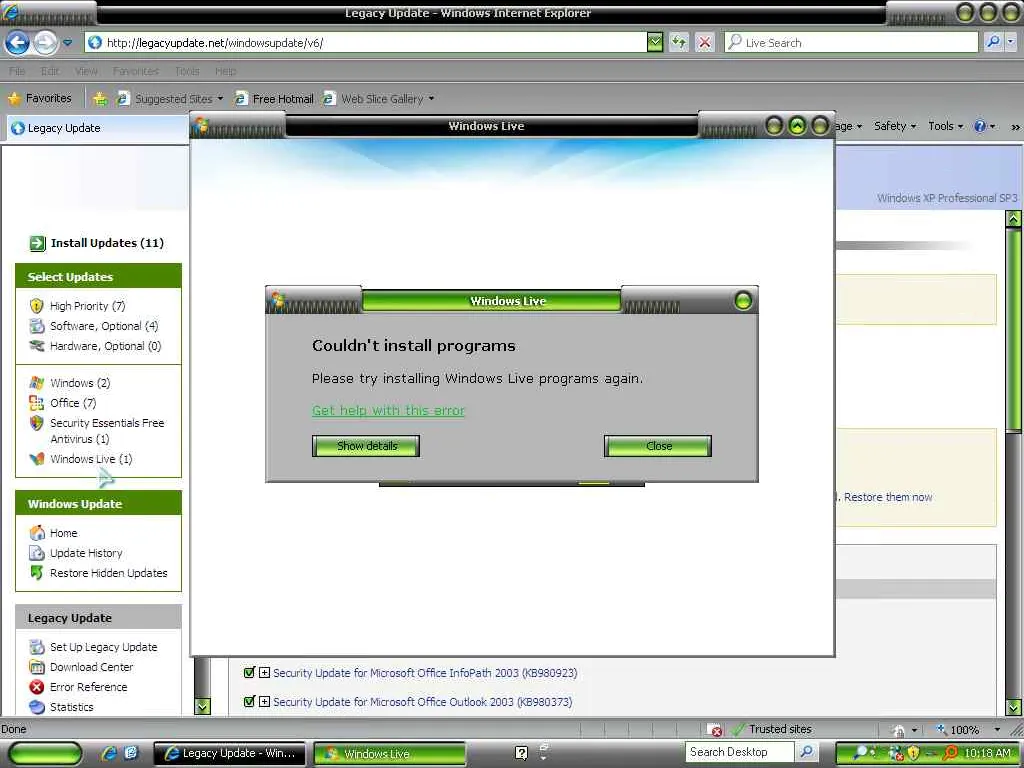This screenshot has height=768, width=1024.
Task: Open the zoom level 100% dropdown
Action: 997,729
